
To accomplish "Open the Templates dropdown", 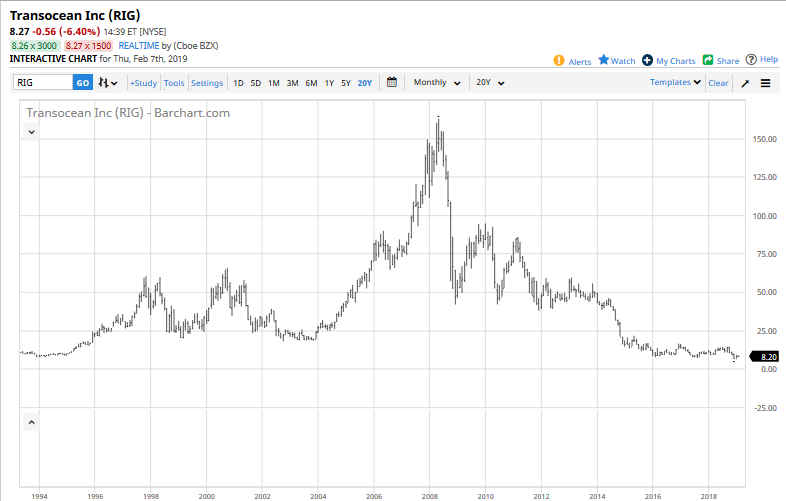I will click(x=675, y=83).
